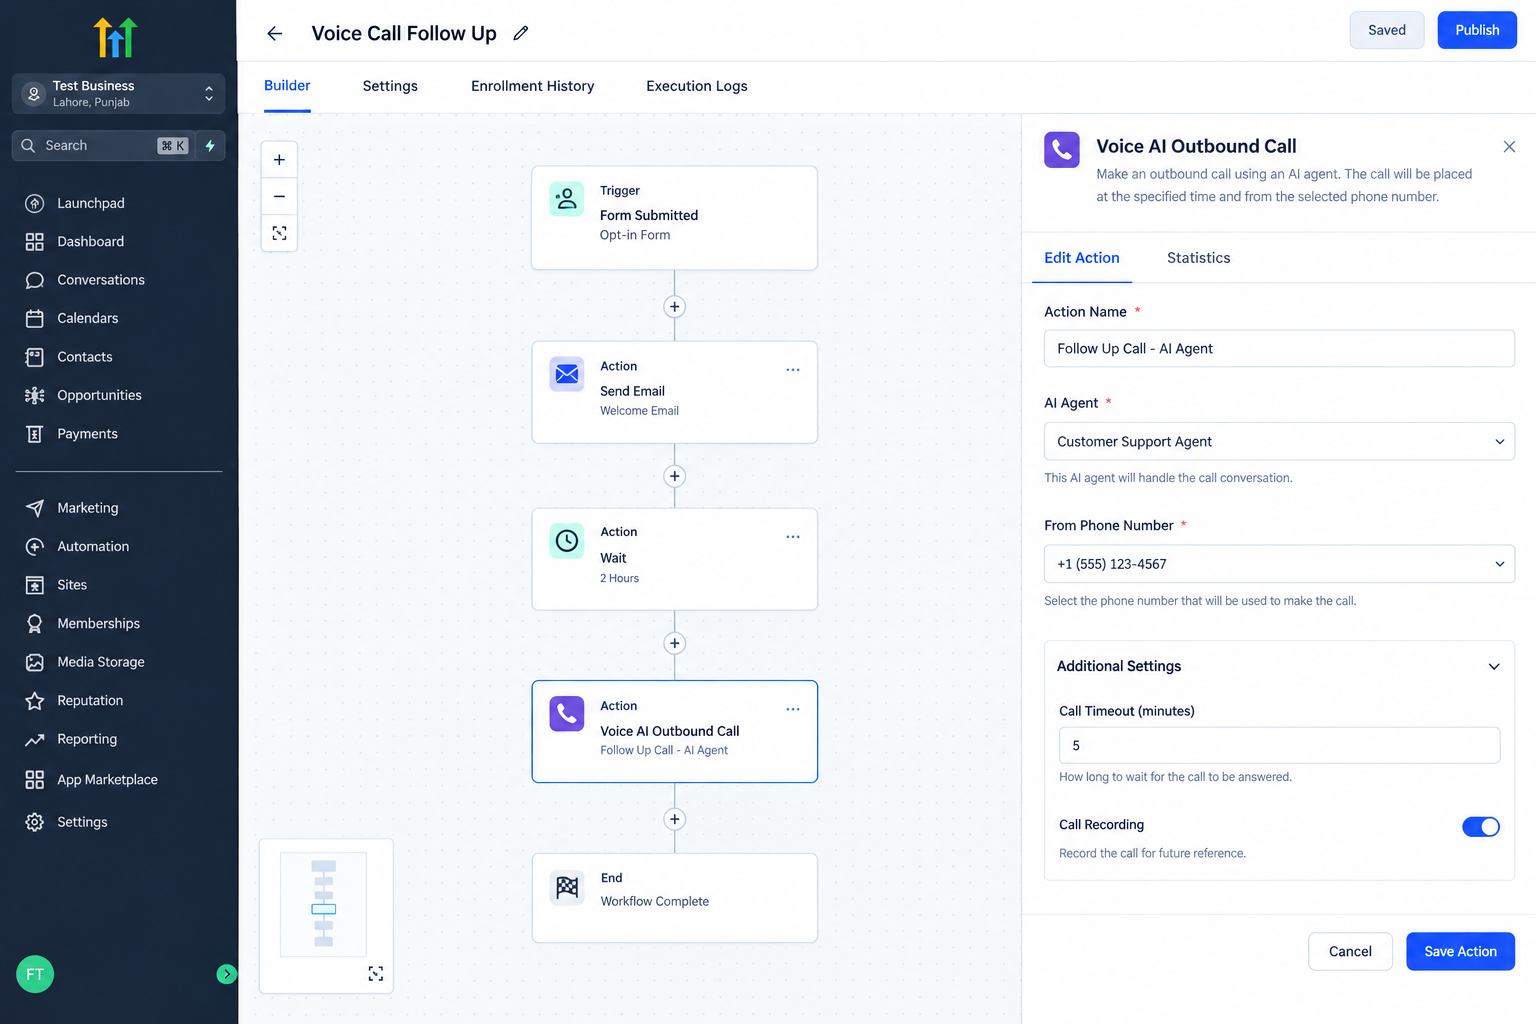Click the Action Name input field
This screenshot has height=1024, width=1536.
(1279, 349)
